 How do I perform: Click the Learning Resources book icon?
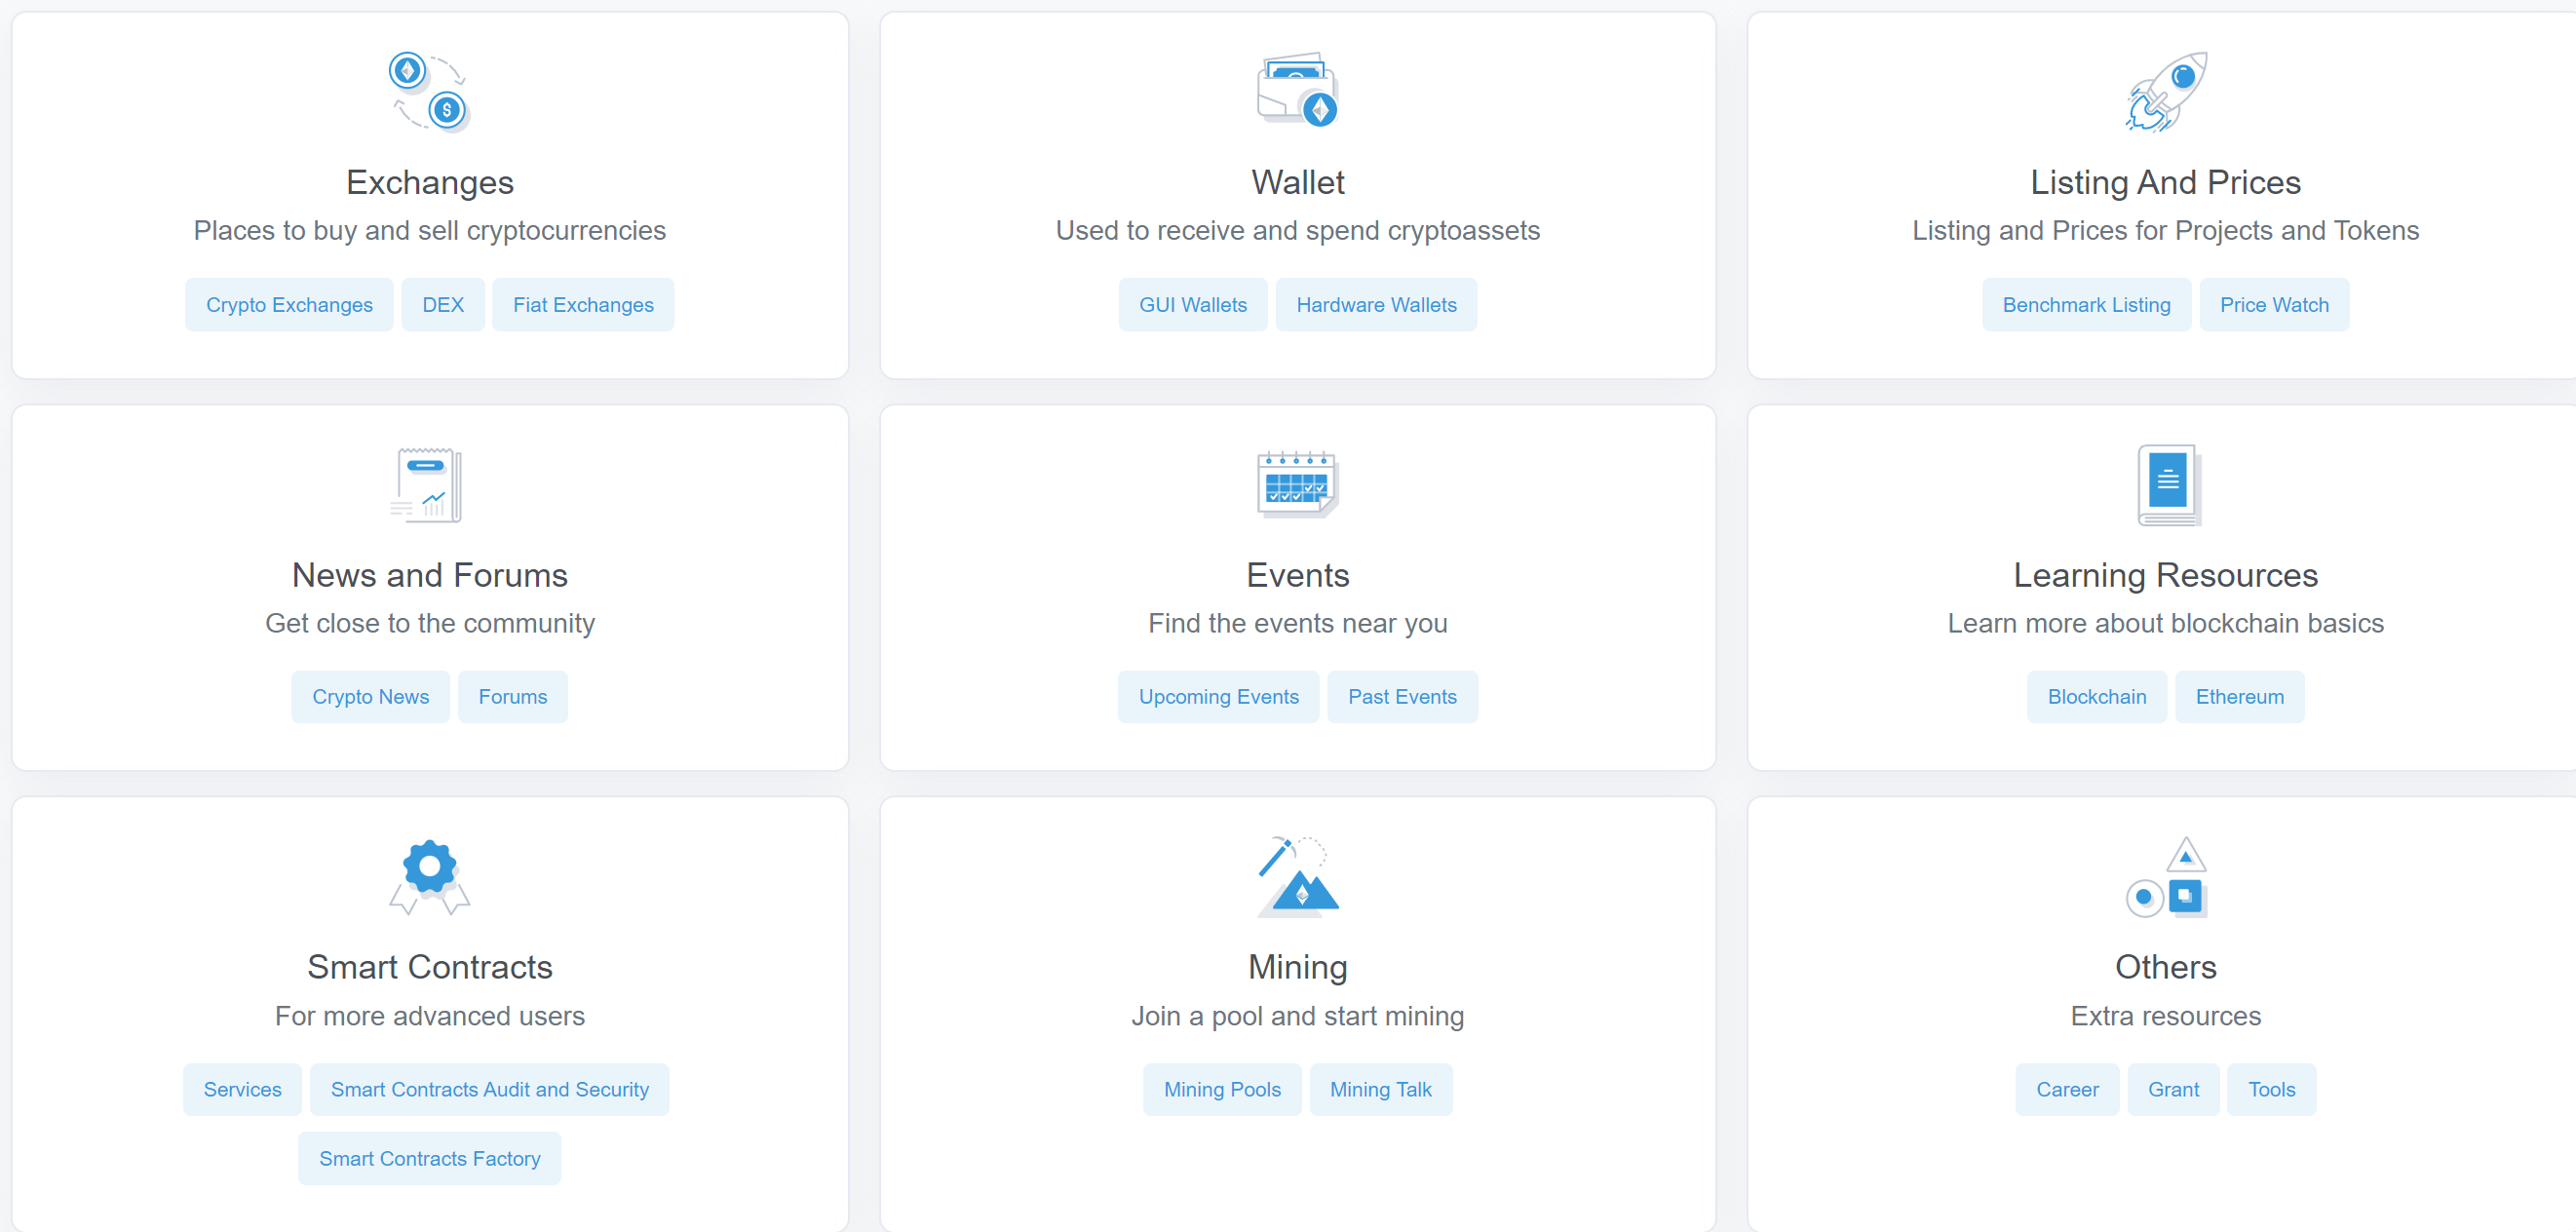tap(2167, 485)
